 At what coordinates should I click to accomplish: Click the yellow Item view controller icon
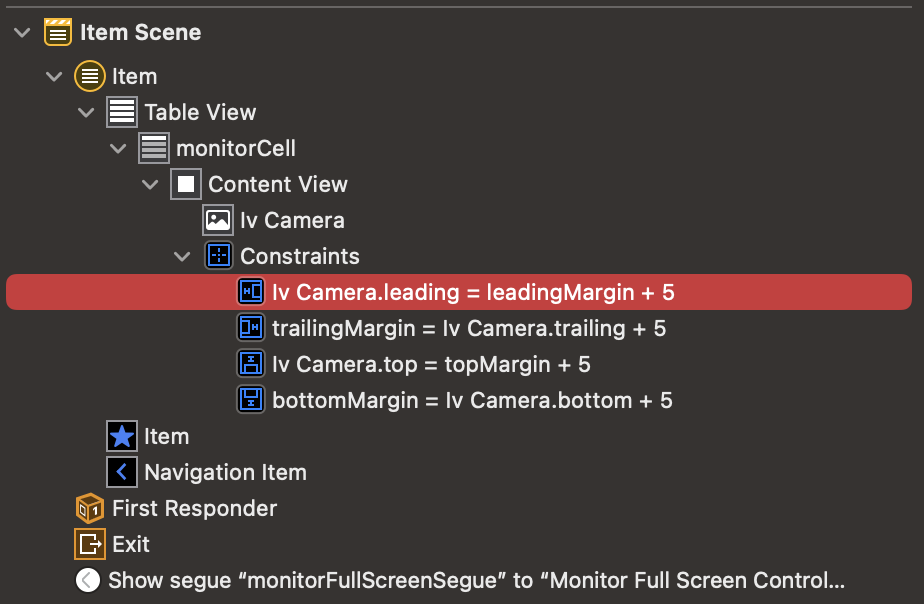pos(90,76)
